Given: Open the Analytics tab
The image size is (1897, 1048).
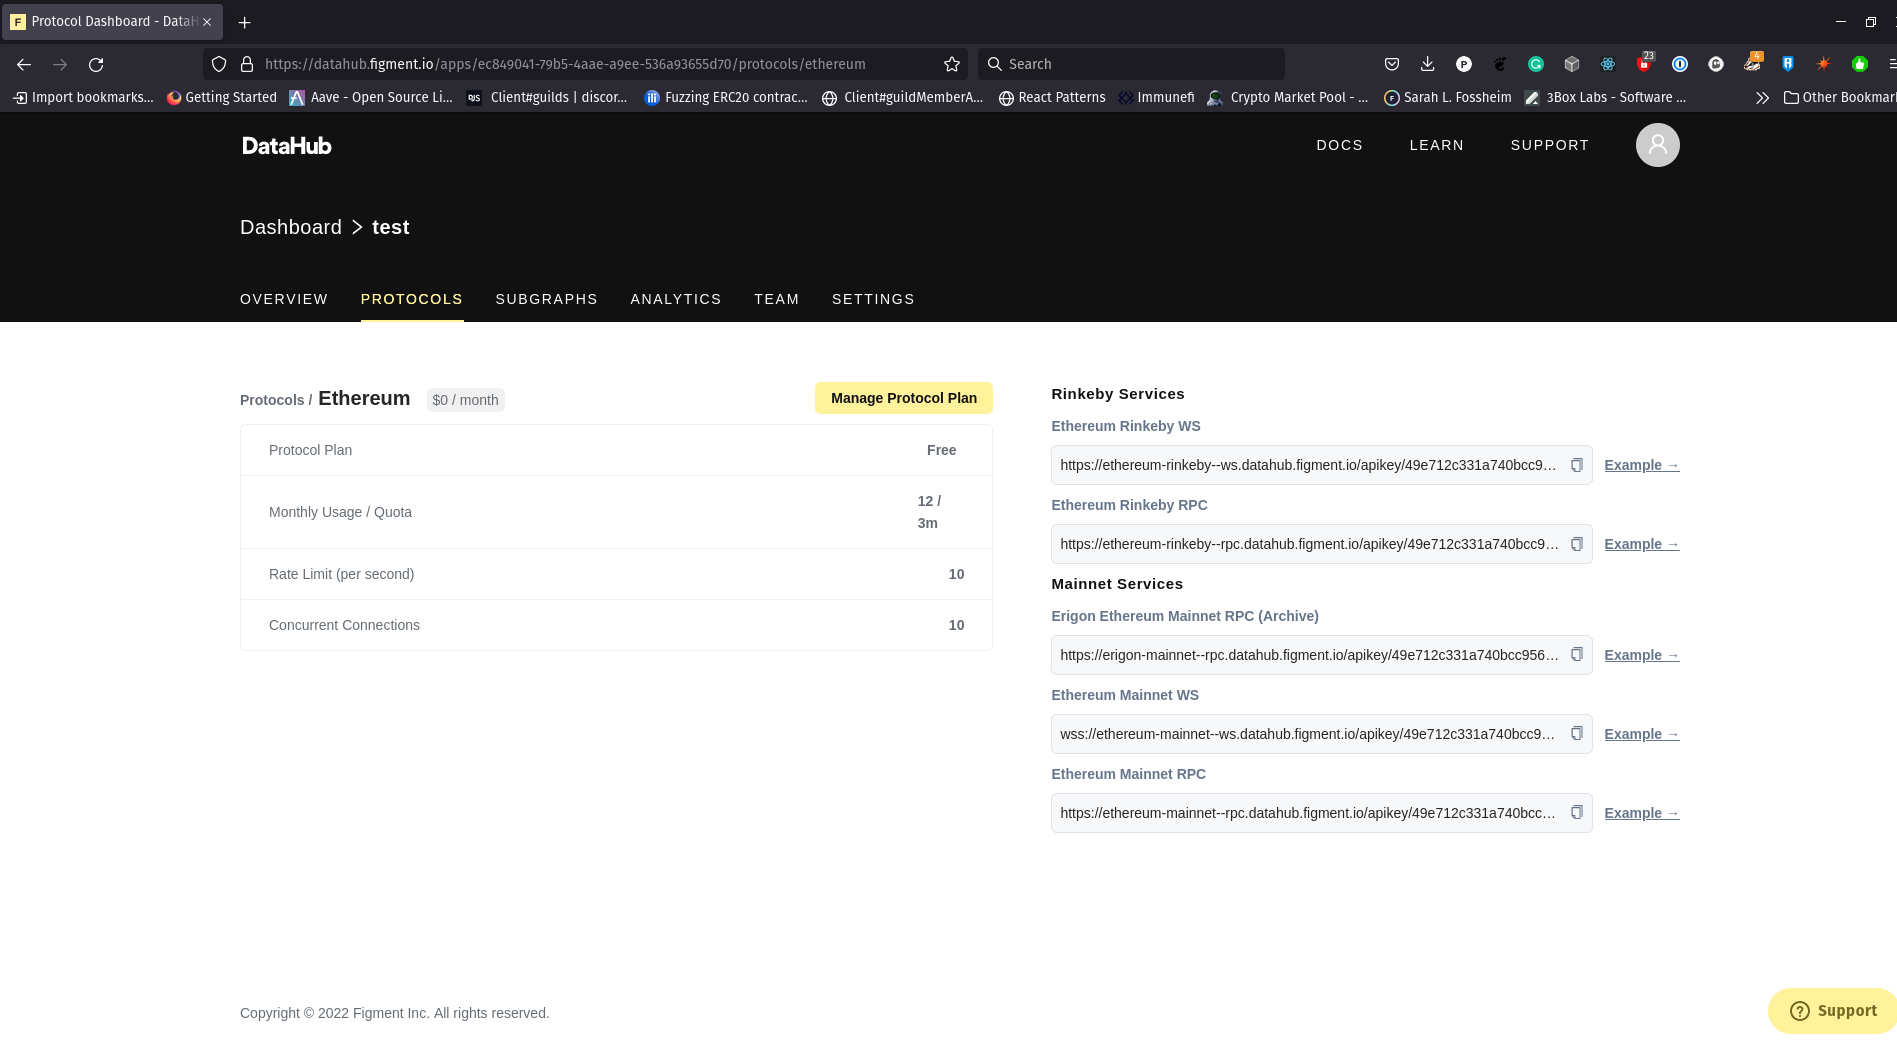Looking at the screenshot, I should tap(675, 299).
